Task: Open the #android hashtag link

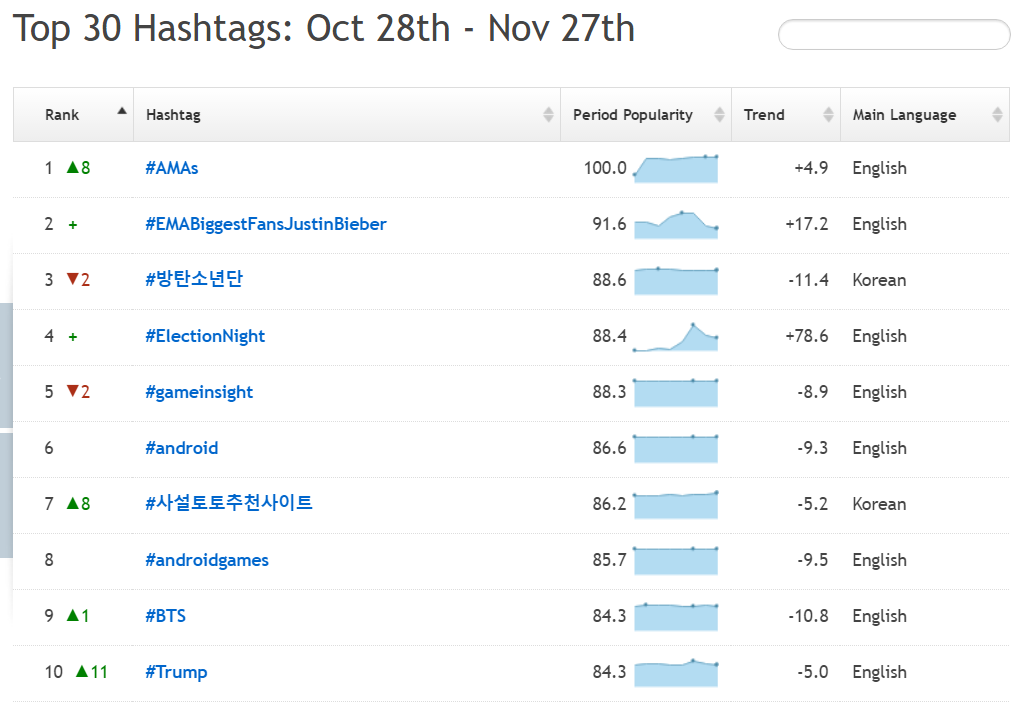Action: (x=181, y=448)
